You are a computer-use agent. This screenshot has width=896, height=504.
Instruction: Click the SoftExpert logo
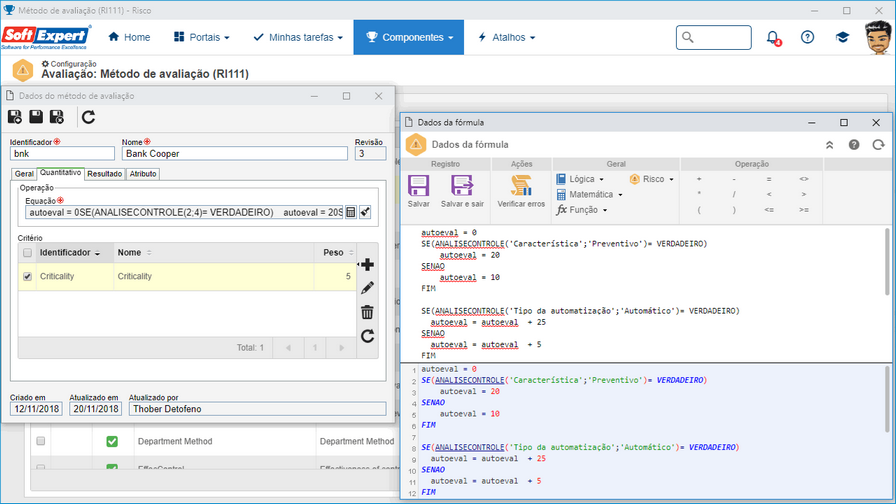[46, 37]
